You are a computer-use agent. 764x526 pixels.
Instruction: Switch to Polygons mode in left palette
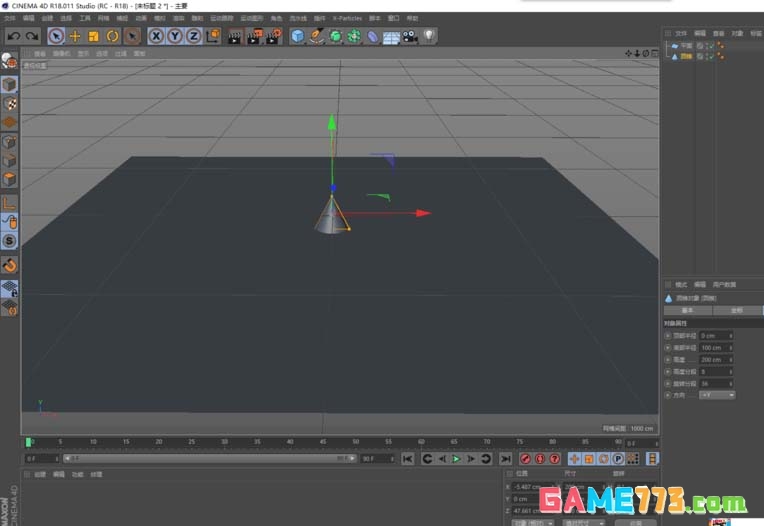pos(9,179)
